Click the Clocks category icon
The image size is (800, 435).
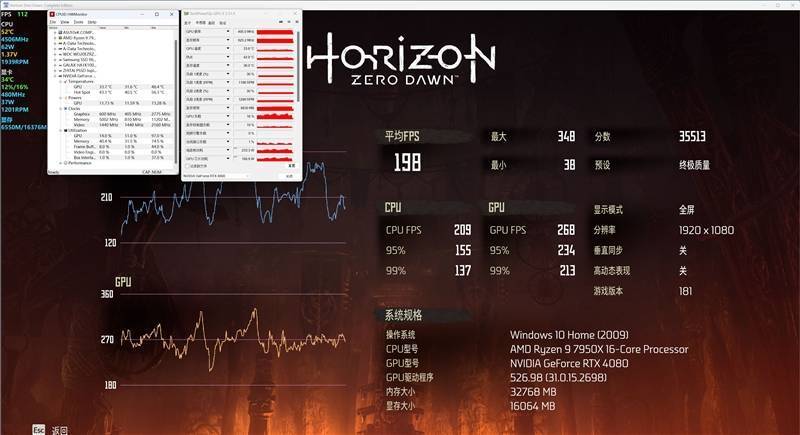65,109
